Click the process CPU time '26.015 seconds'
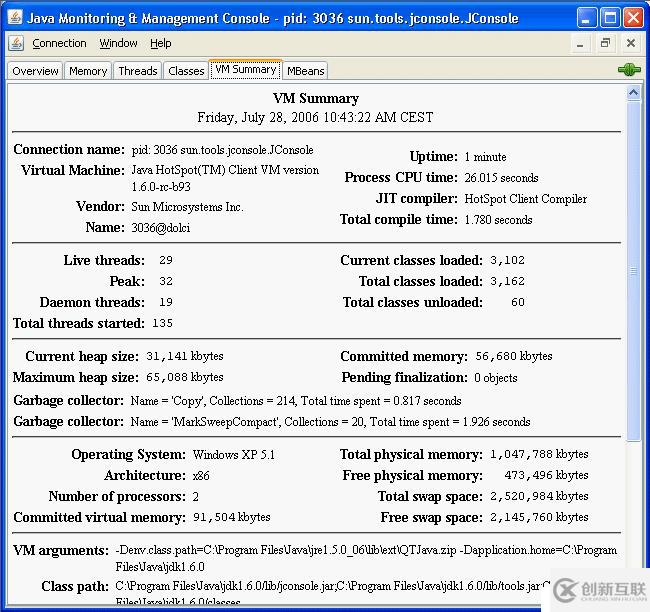This screenshot has width=650, height=612. (501, 178)
